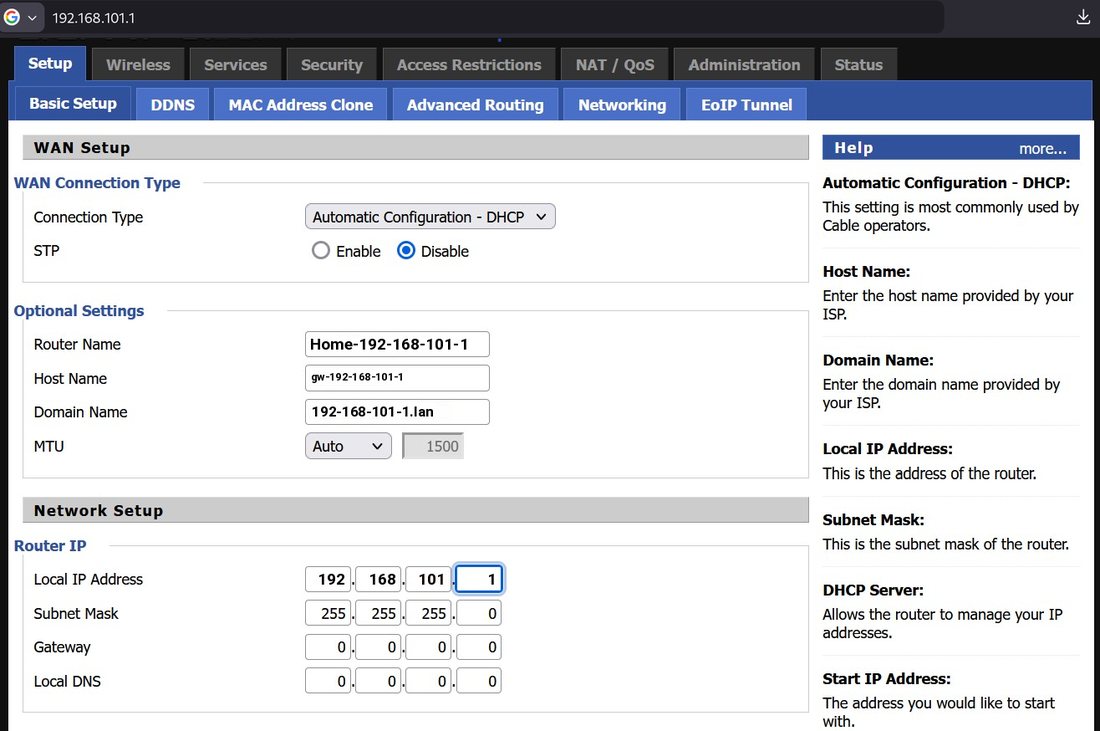This screenshot has width=1100, height=731.
Task: Click the 'WAN Connection Type' legend text
Action: pos(97,183)
